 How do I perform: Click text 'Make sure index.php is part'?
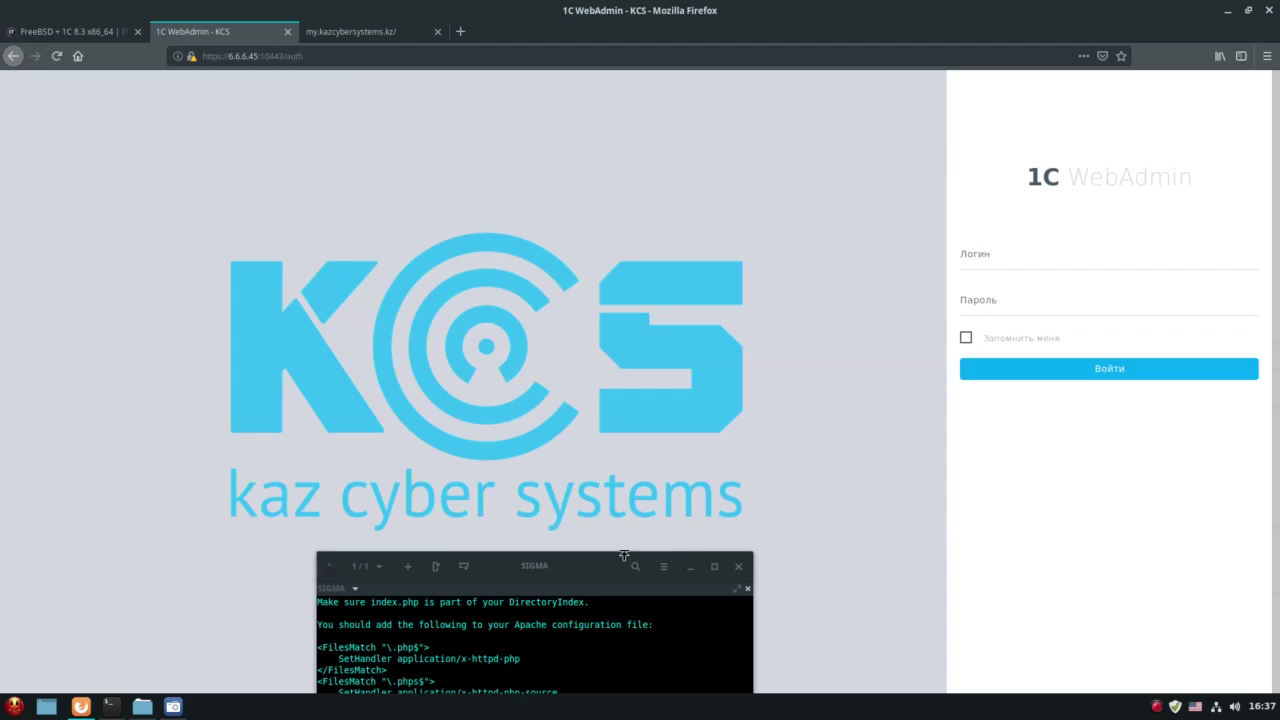(391, 602)
